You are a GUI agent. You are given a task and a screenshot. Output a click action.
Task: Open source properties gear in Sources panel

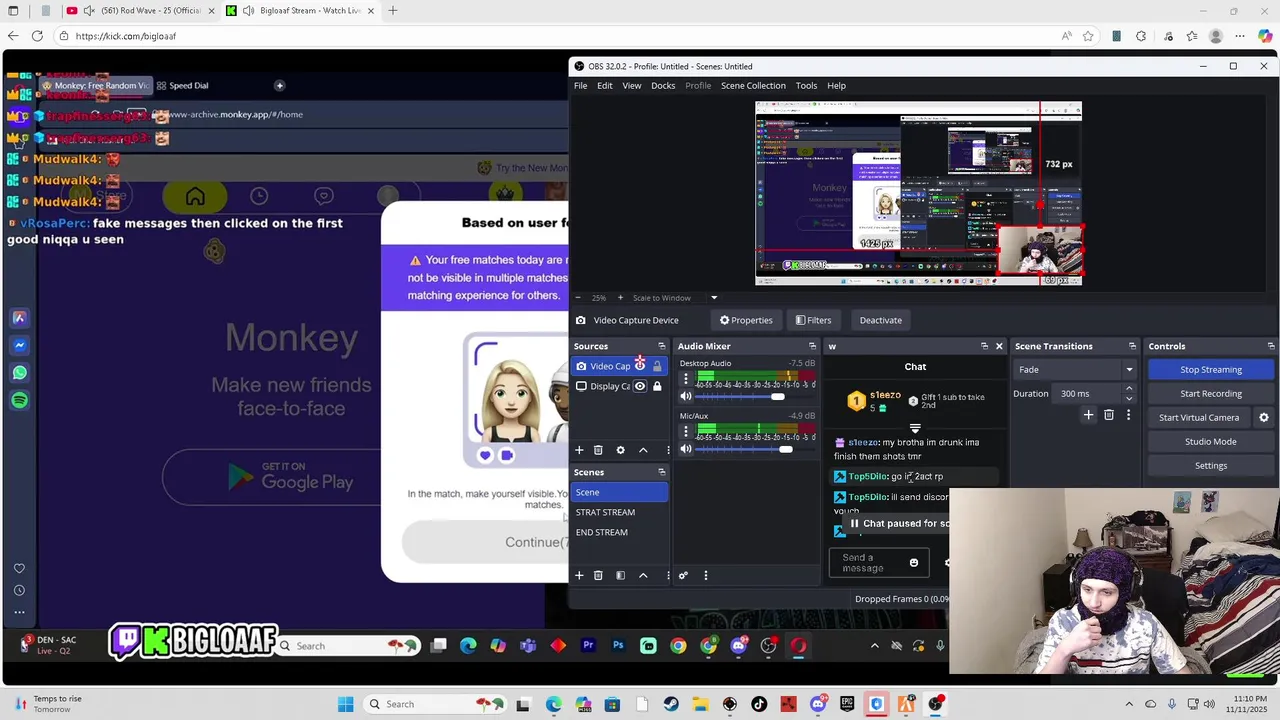point(620,450)
